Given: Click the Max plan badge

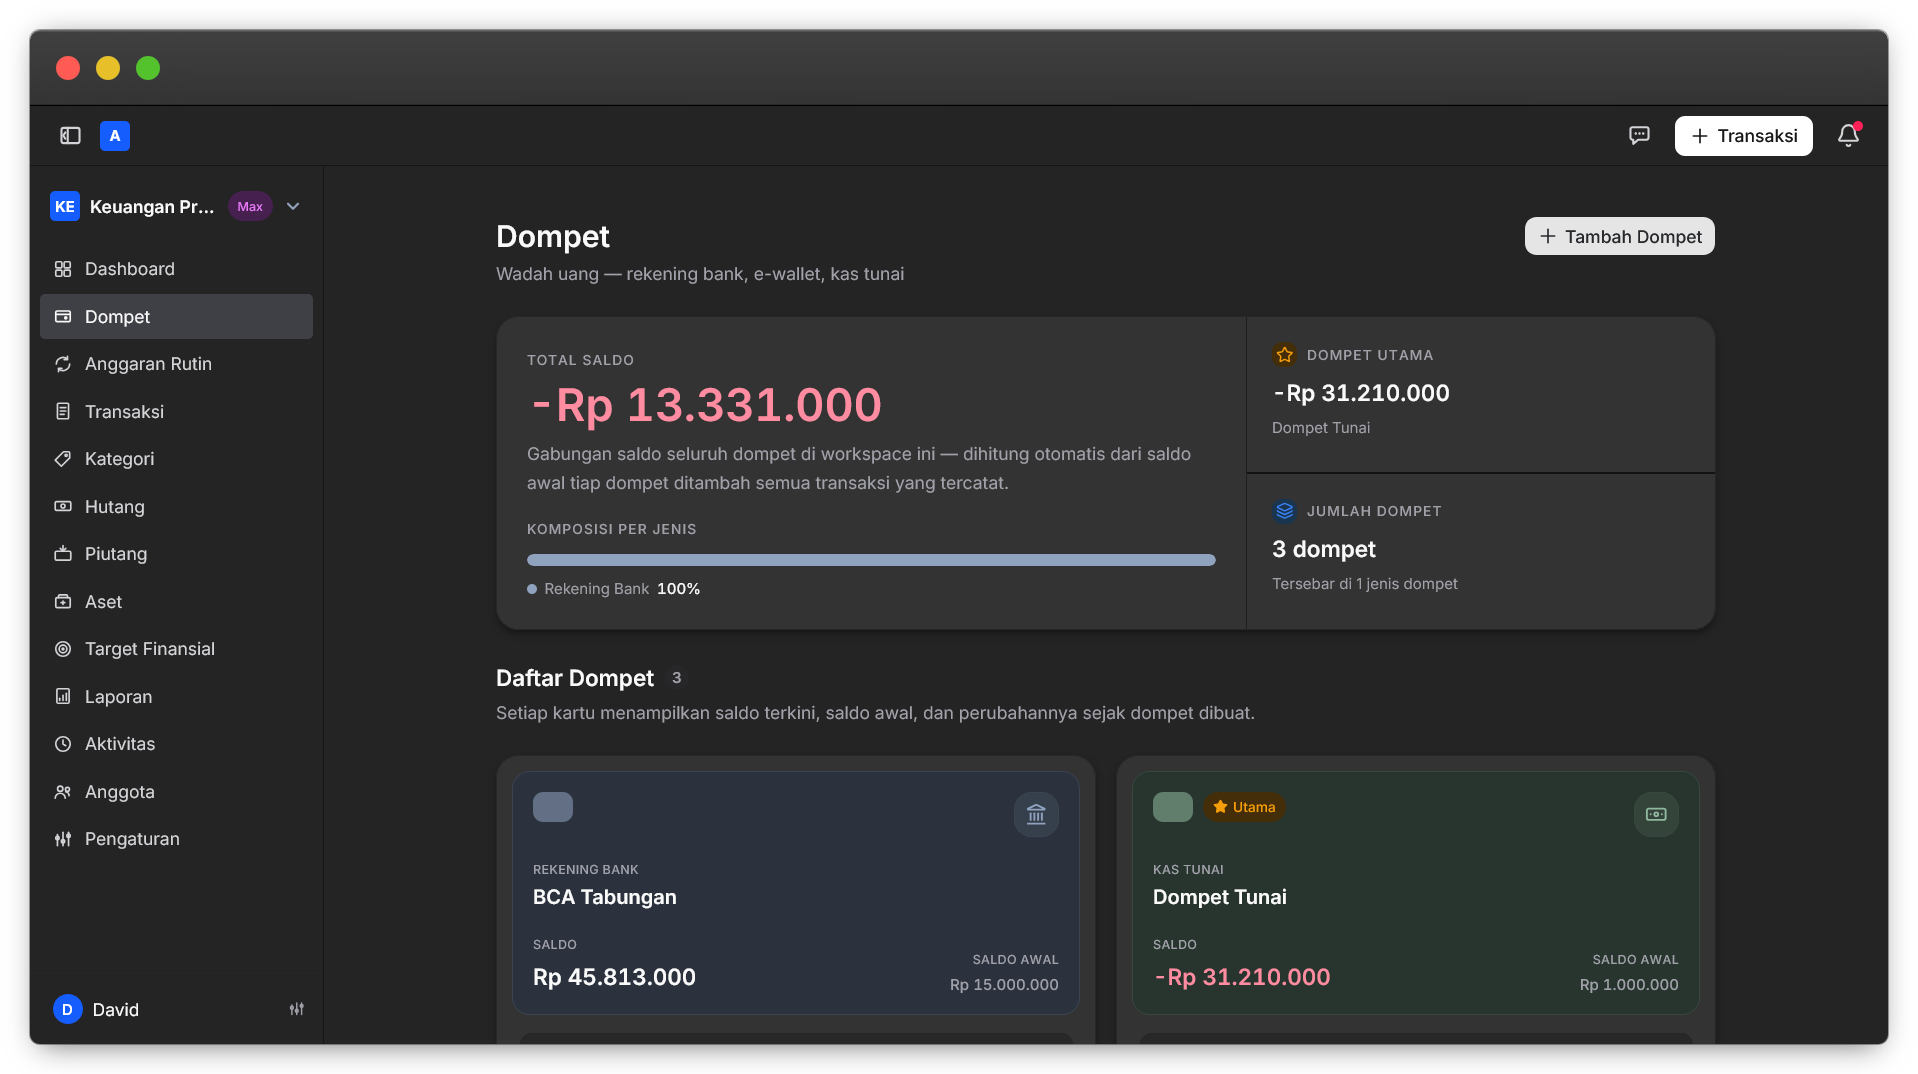Looking at the screenshot, I should (x=250, y=207).
